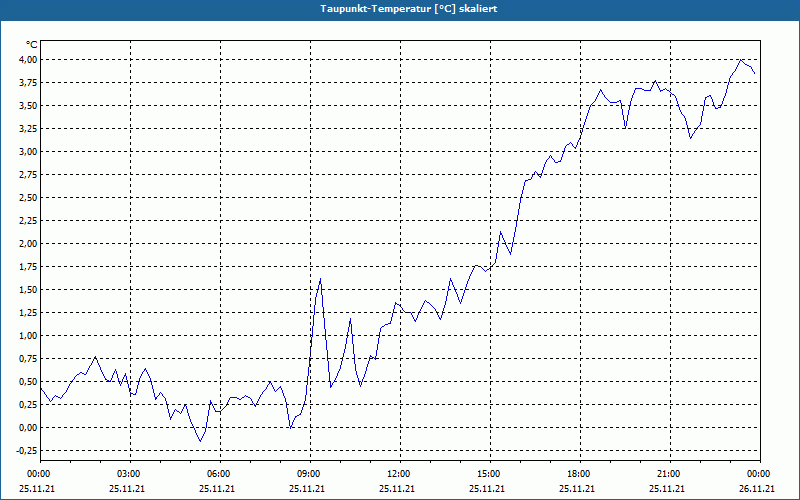Select the '-0,25' y-axis label
Viewport: 800px width, 500px height.
[x=27, y=451]
